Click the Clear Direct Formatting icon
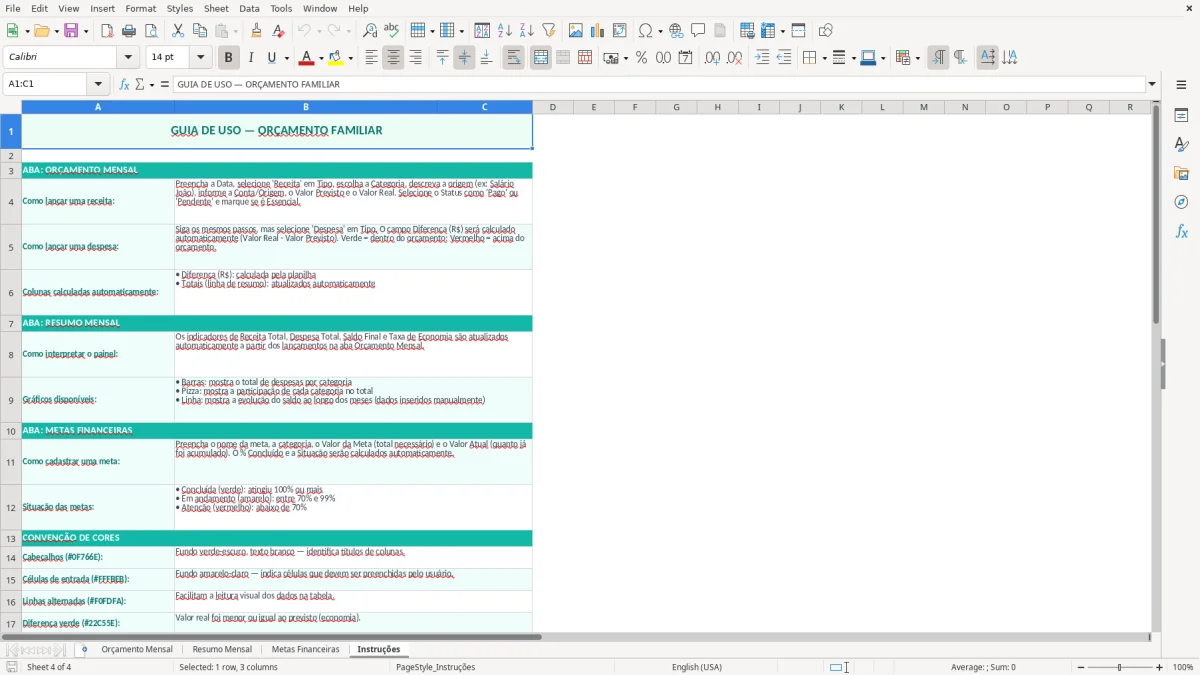Viewport: 1200px width, 675px height. 278,31
